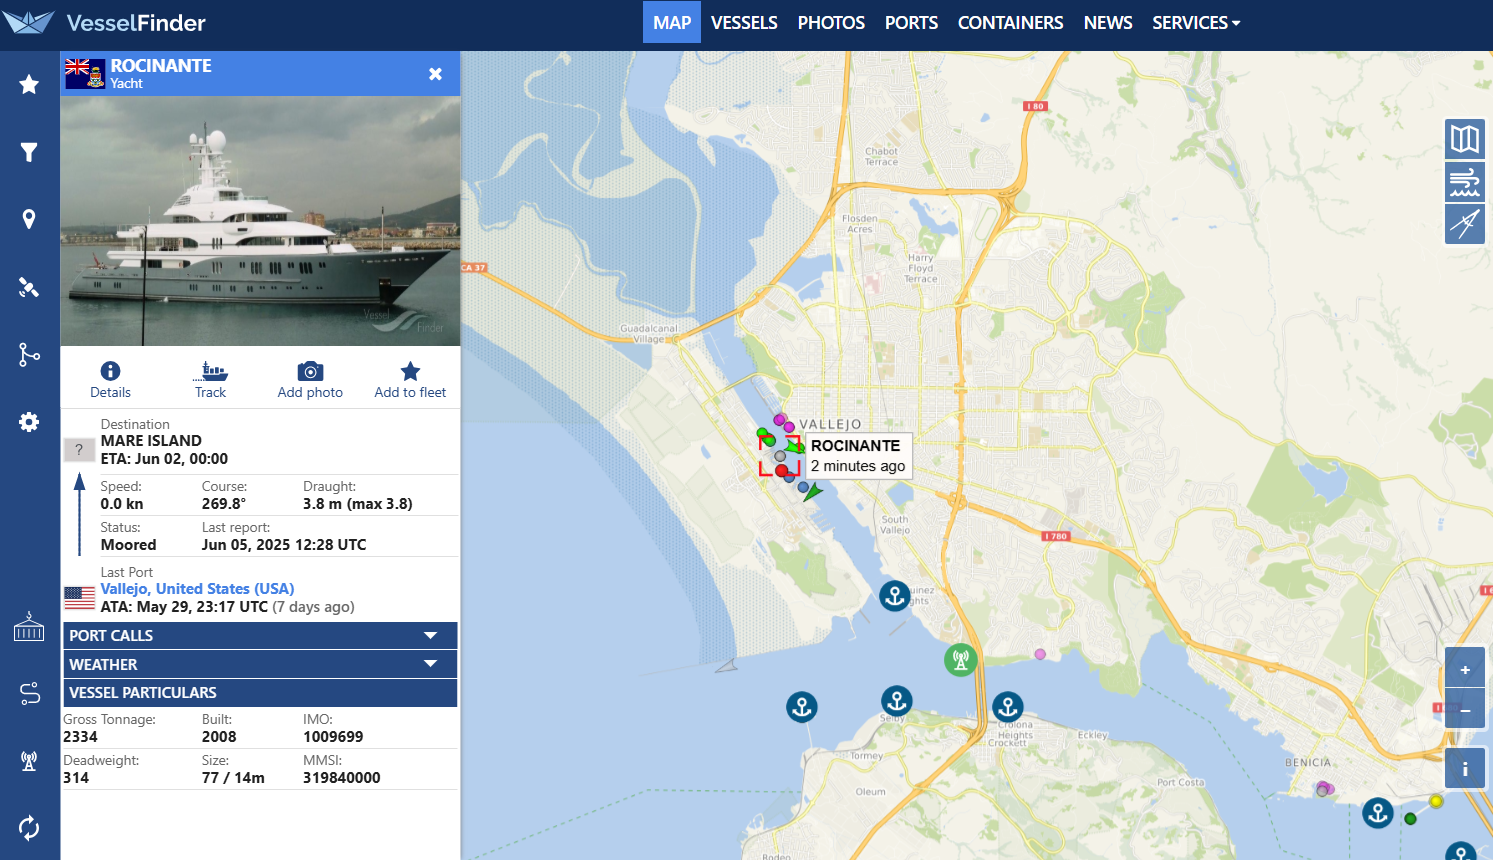
Task: Click the yellow vessel dot near Benicia
Action: coord(1436,801)
